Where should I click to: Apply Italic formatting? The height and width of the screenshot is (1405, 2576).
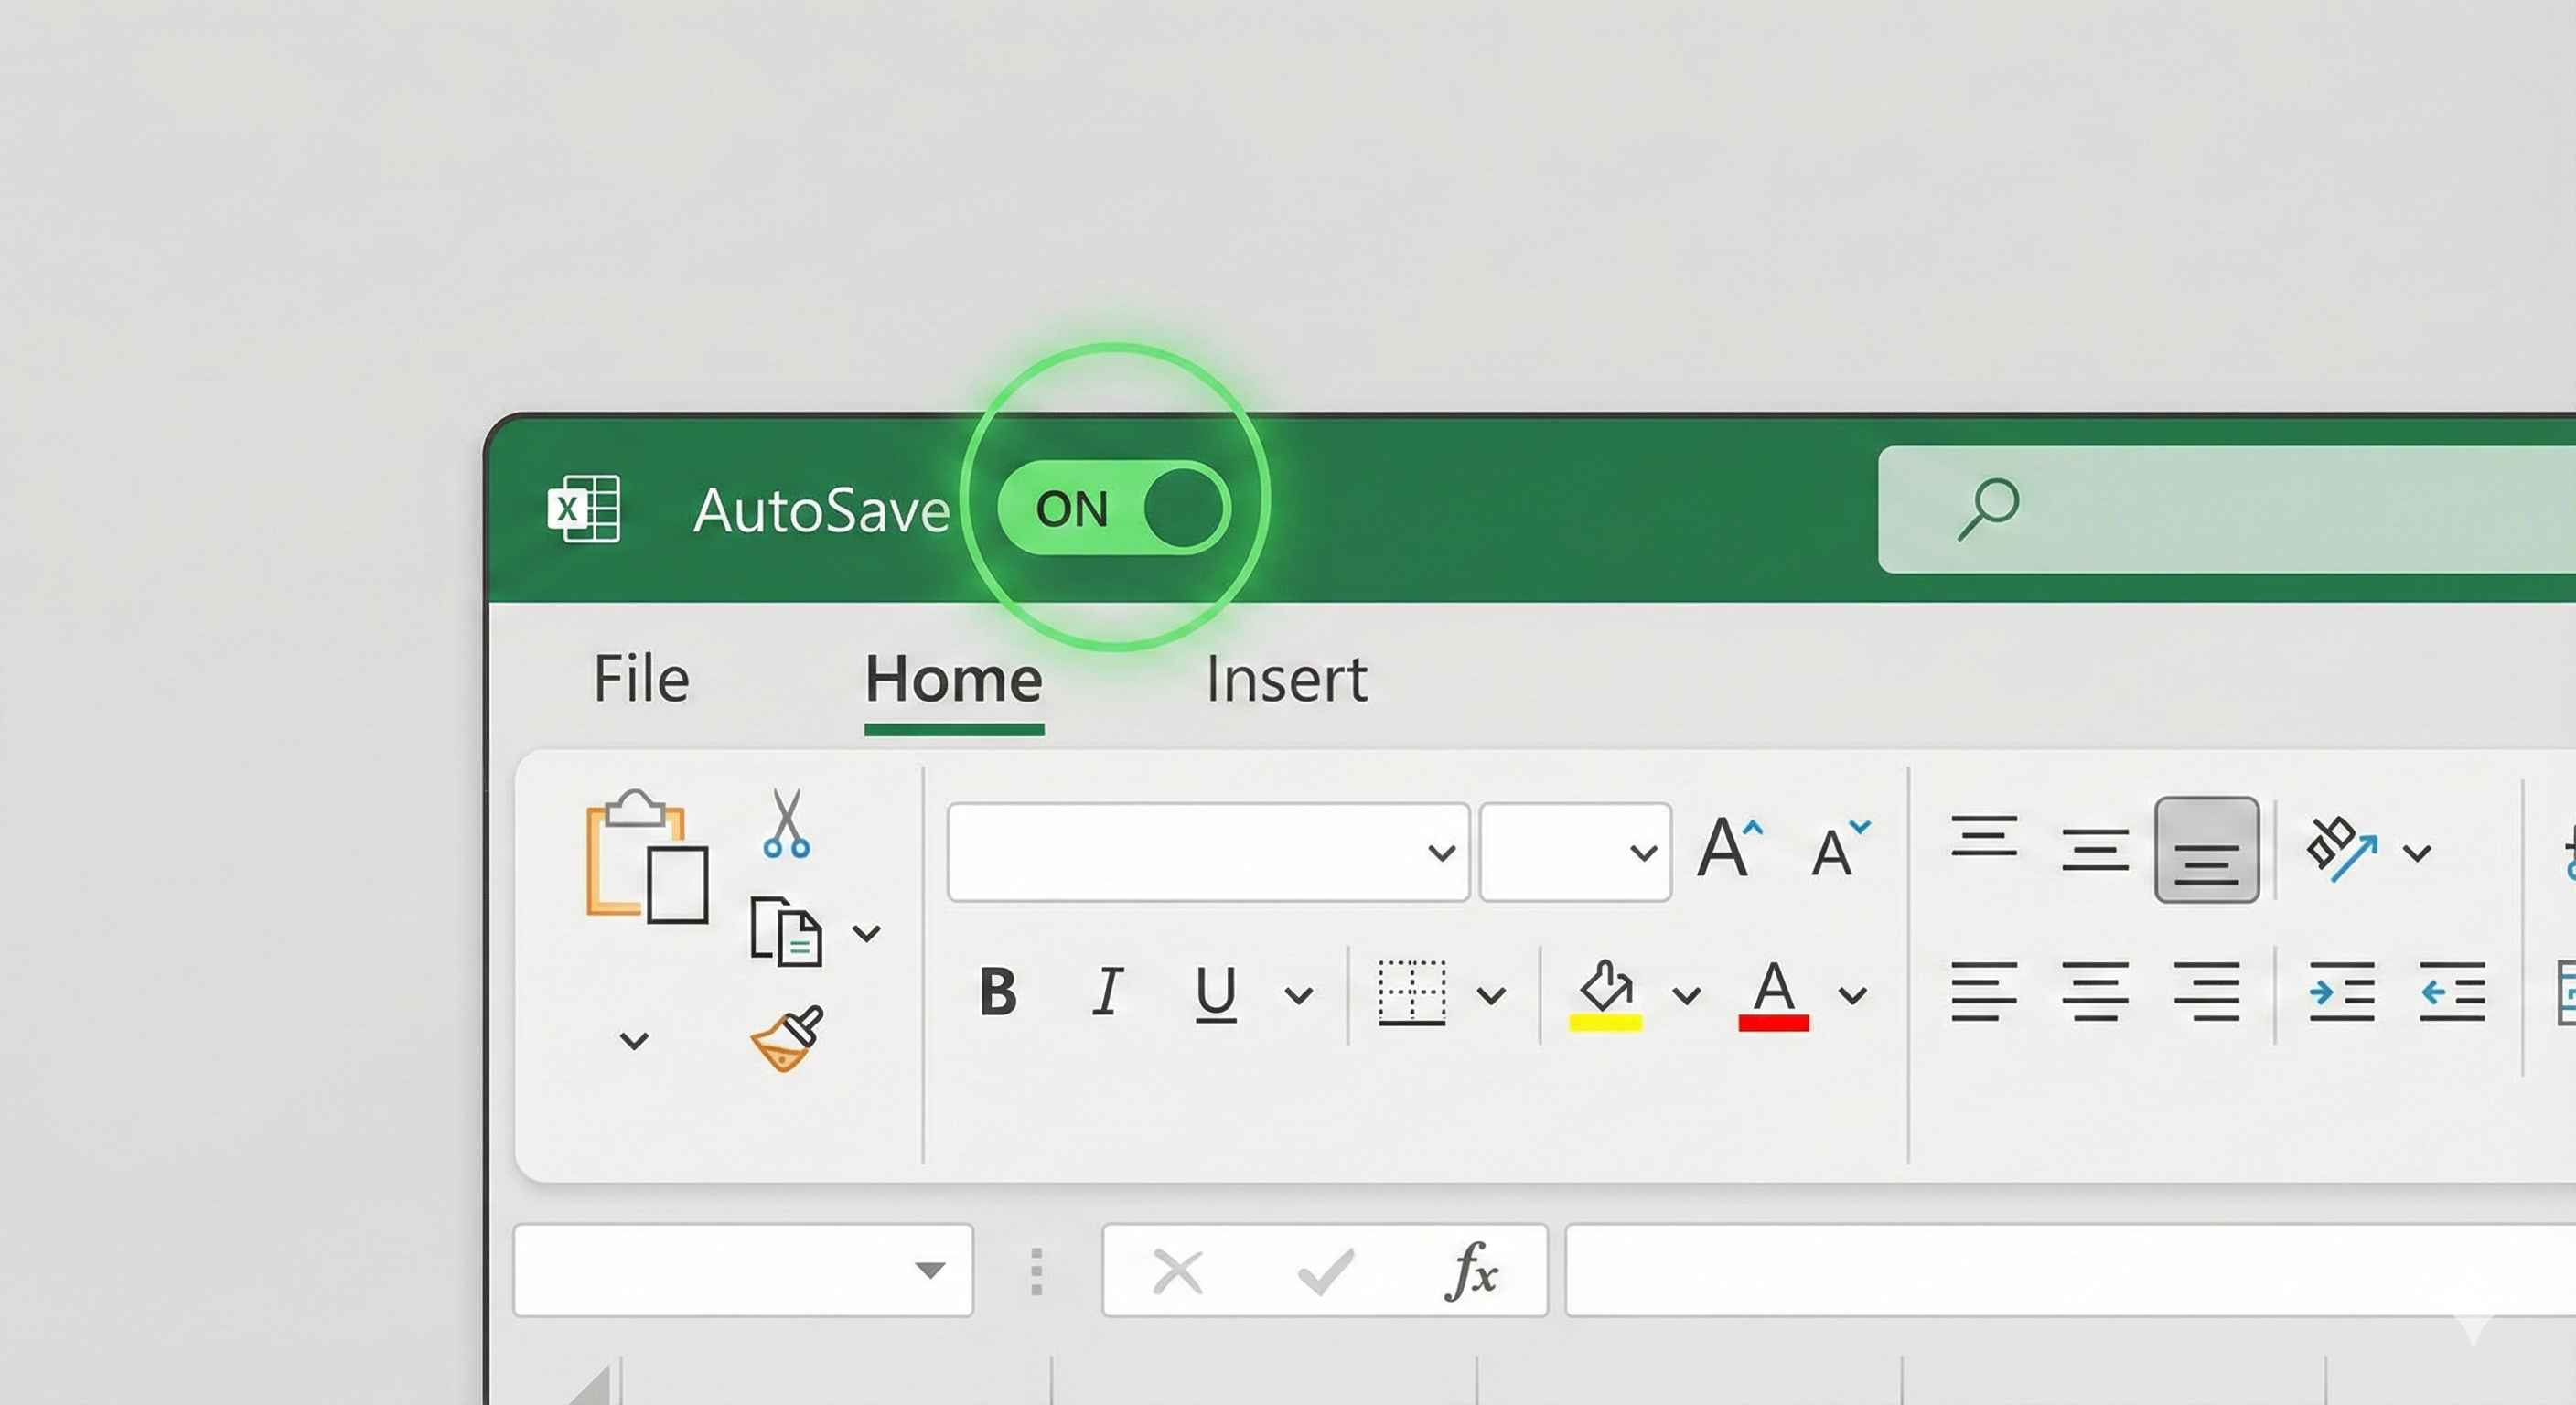(1107, 993)
